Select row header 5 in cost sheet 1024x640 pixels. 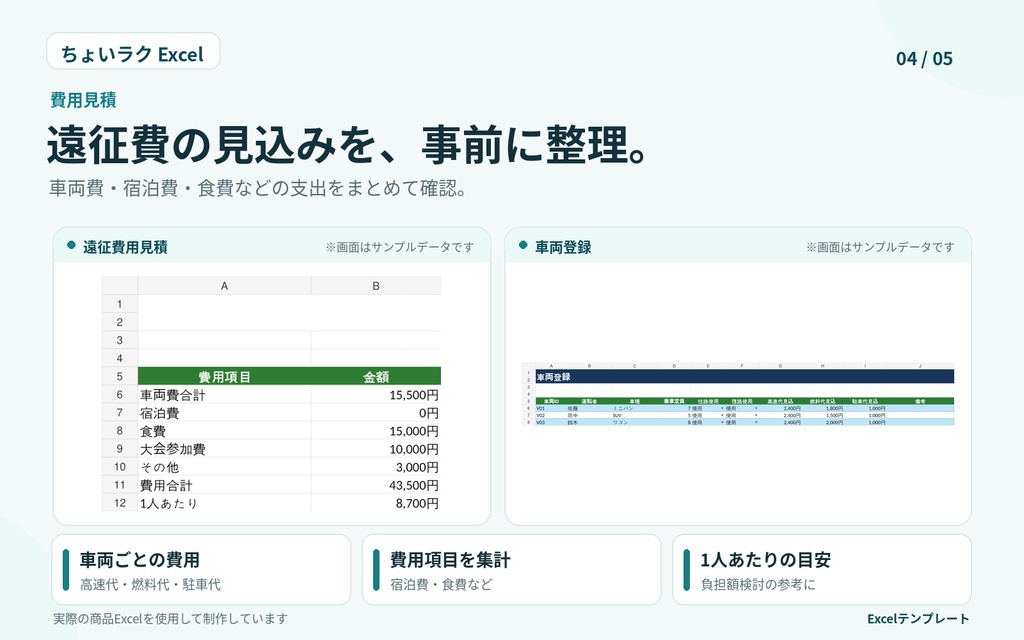(120, 376)
